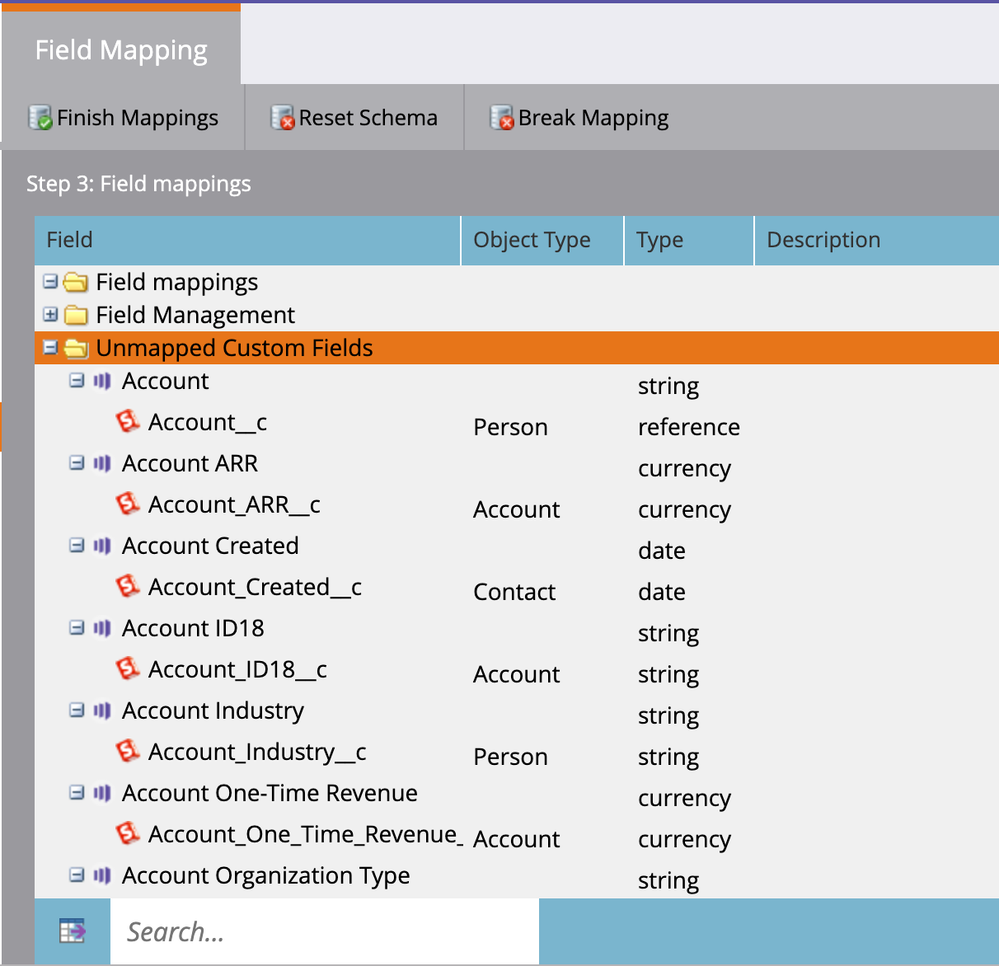
Task: Collapse the Account Industry field node
Action: pyautogui.click(x=77, y=710)
